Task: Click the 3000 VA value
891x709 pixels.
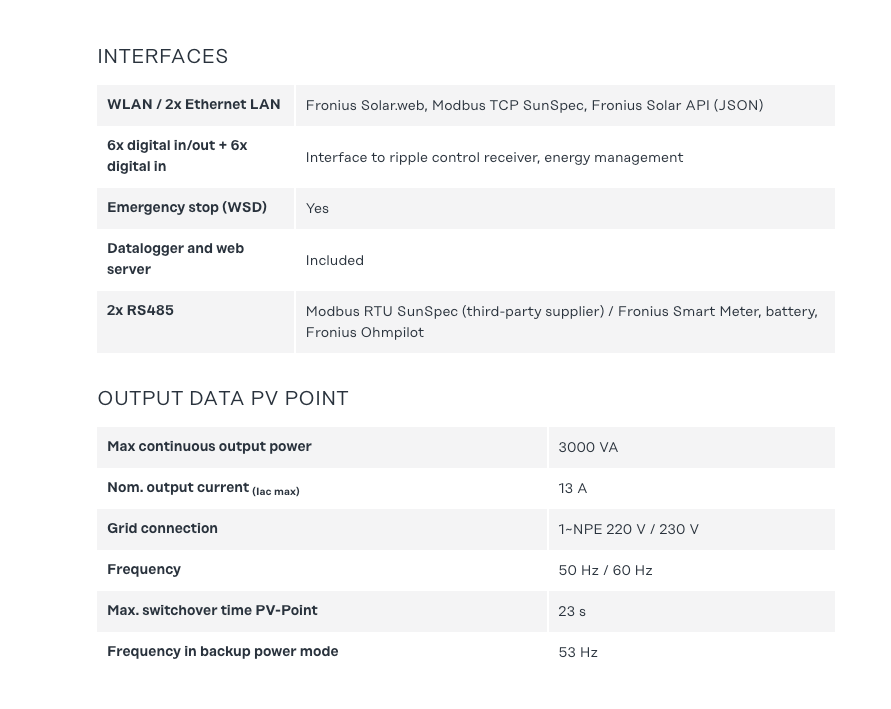Action: pos(588,447)
